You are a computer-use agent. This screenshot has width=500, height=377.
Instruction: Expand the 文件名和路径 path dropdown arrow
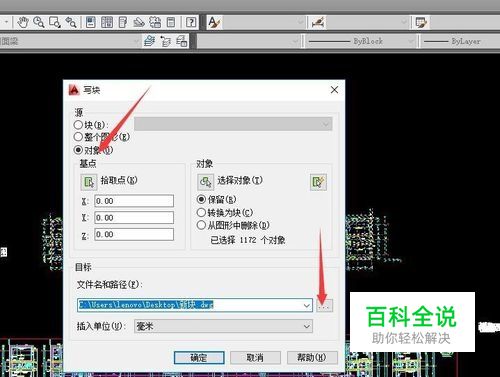(307, 305)
